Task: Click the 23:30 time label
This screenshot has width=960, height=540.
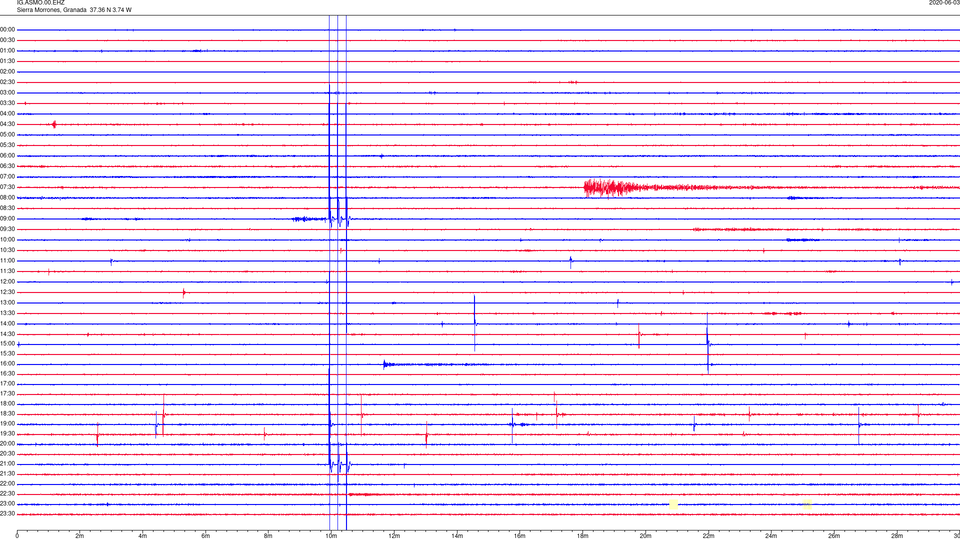Action: tap(8, 514)
